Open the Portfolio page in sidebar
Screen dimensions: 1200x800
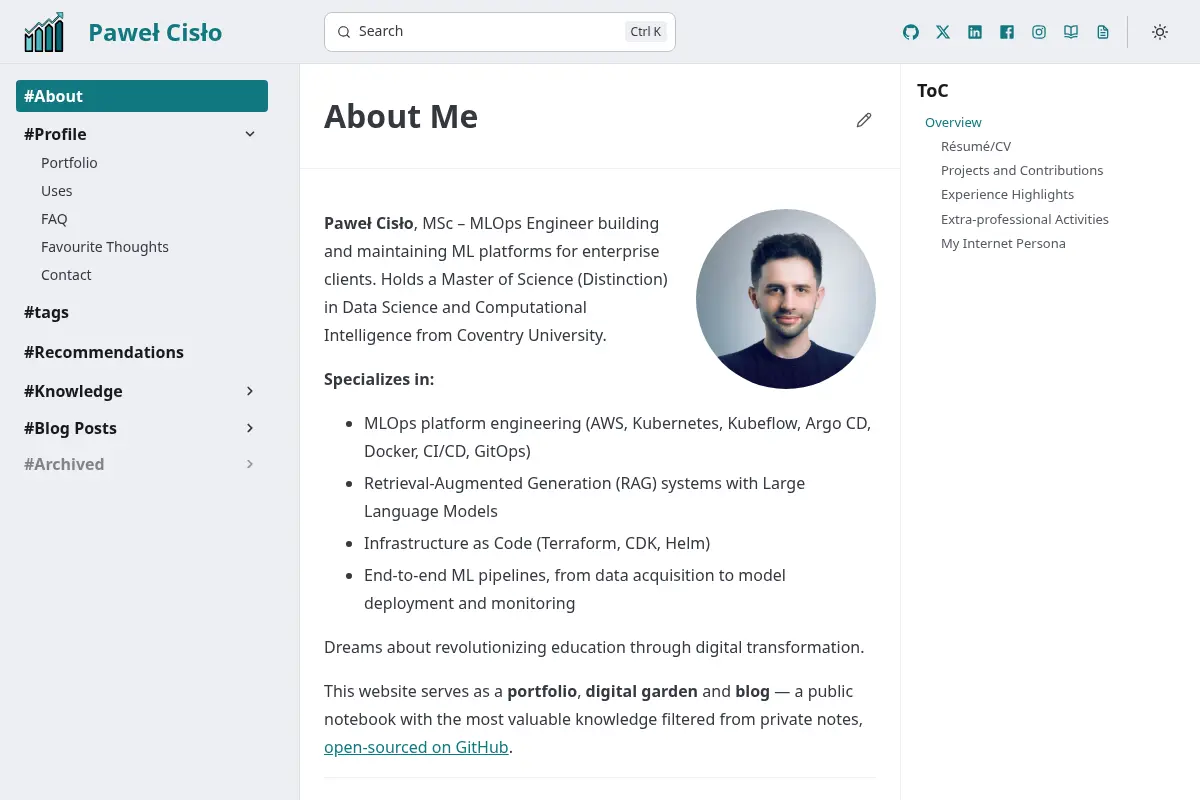click(x=69, y=163)
